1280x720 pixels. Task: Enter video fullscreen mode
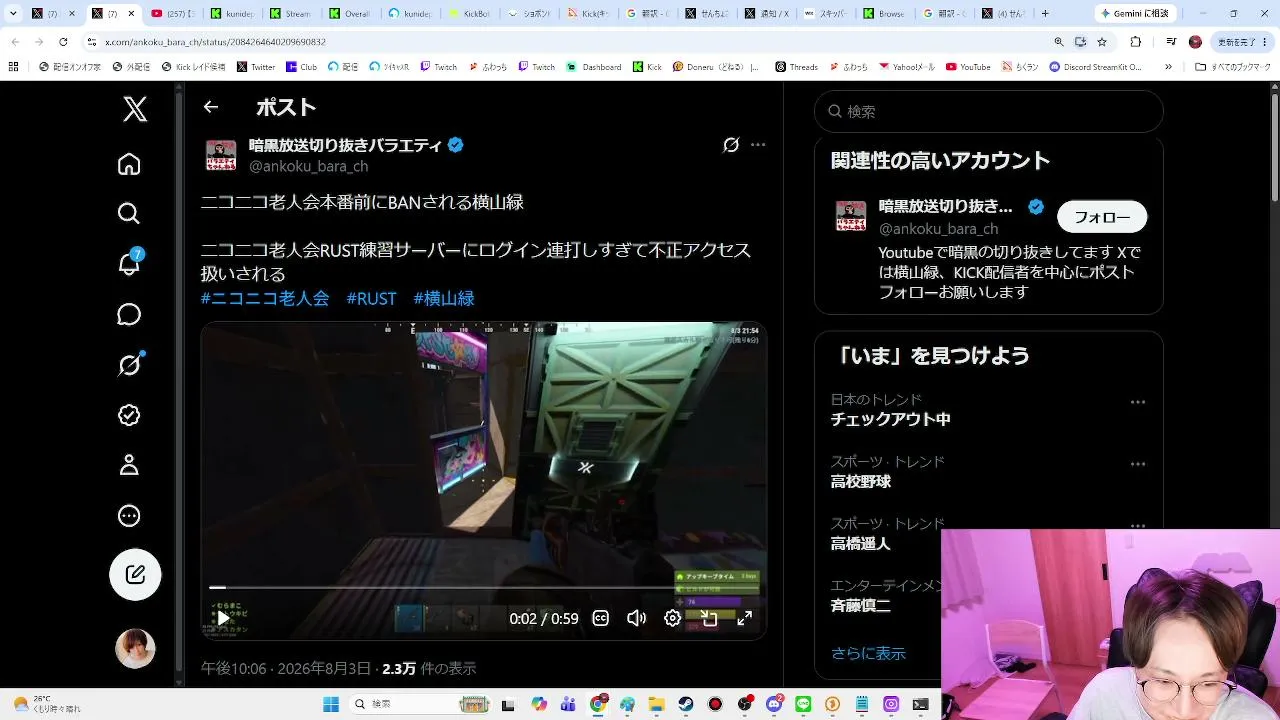coord(745,618)
